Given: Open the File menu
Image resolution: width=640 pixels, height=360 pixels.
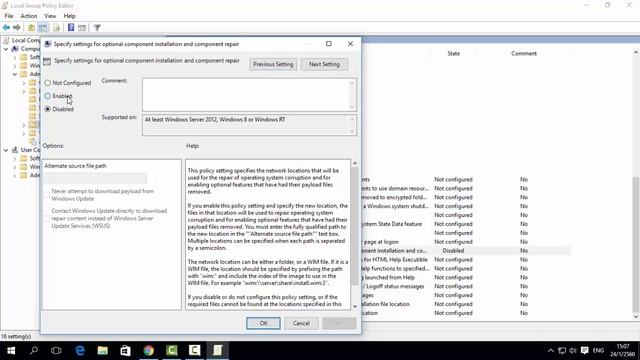Looking at the screenshot, I should 9,16.
